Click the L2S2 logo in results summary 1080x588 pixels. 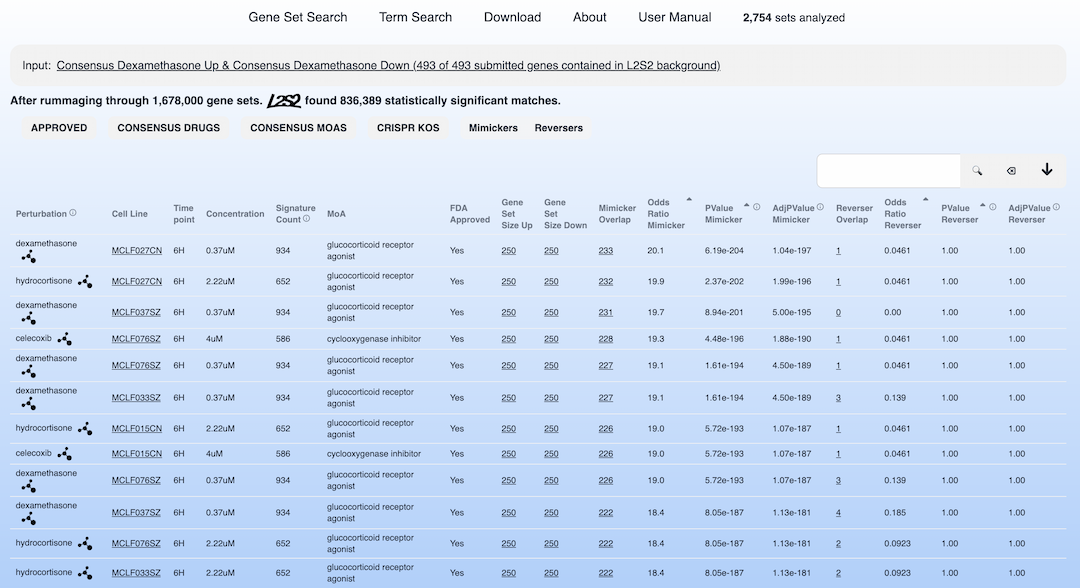[x=284, y=101]
